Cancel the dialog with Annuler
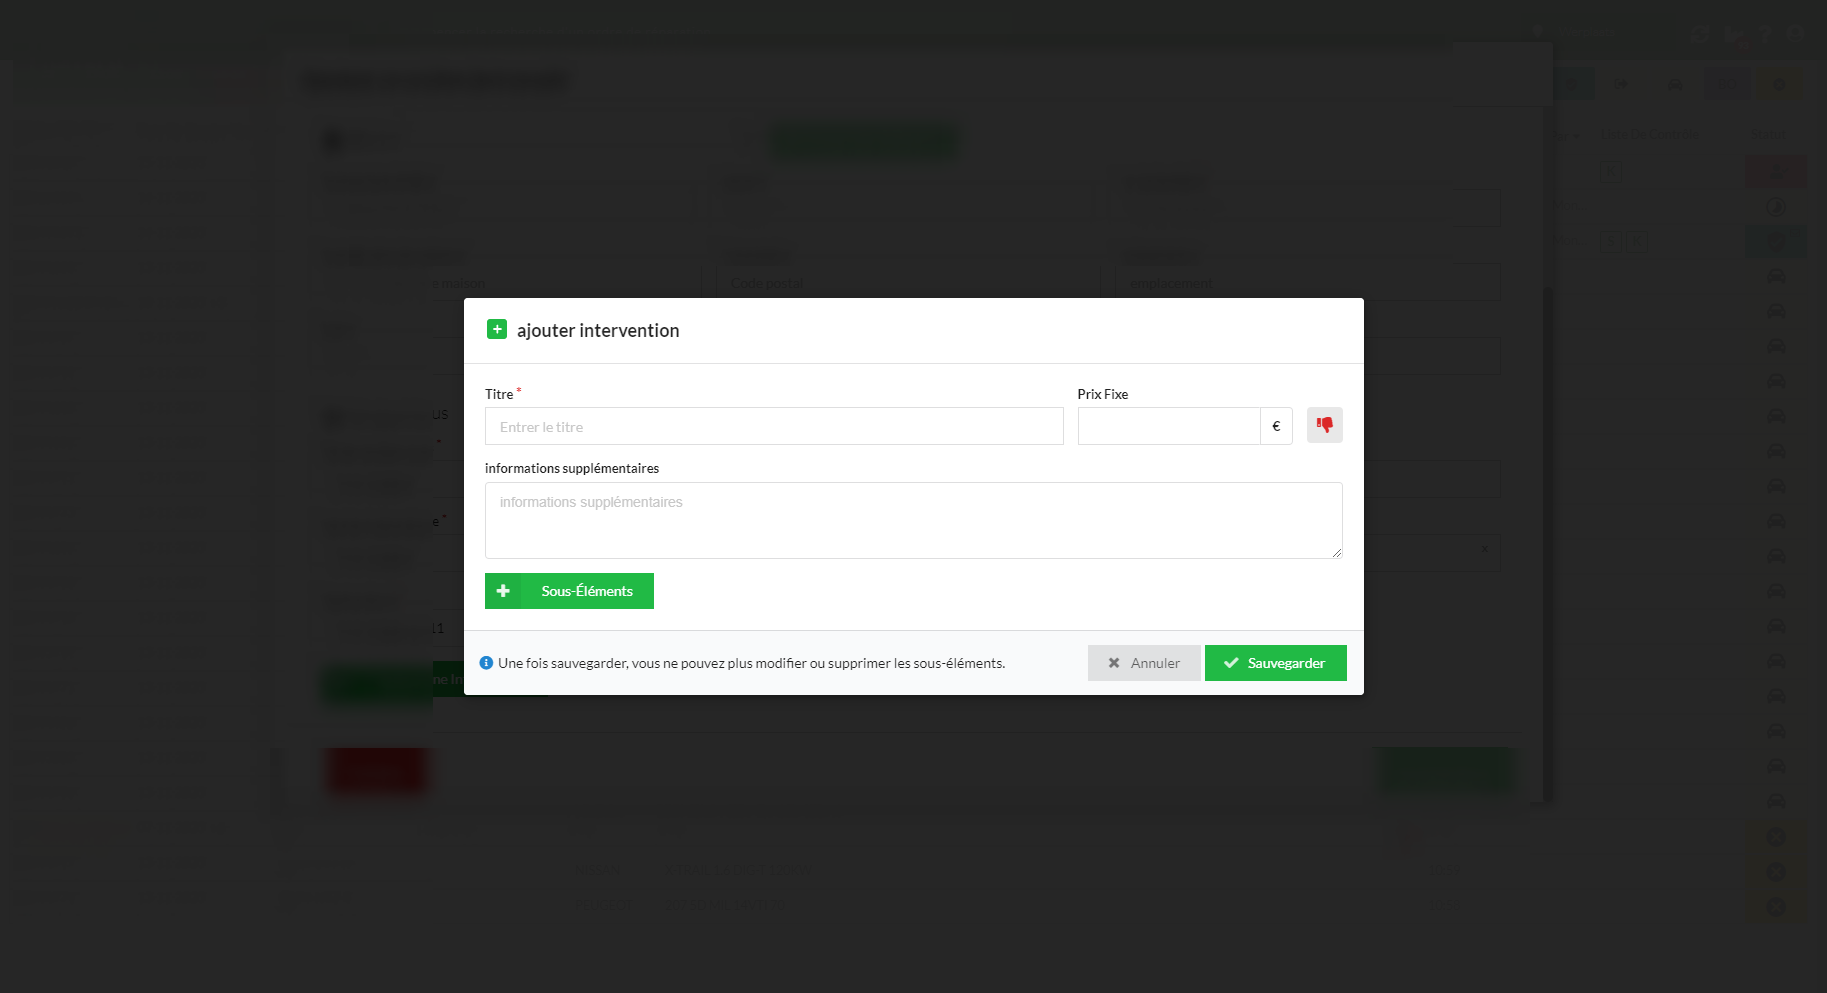The width and height of the screenshot is (1827, 993). point(1144,663)
